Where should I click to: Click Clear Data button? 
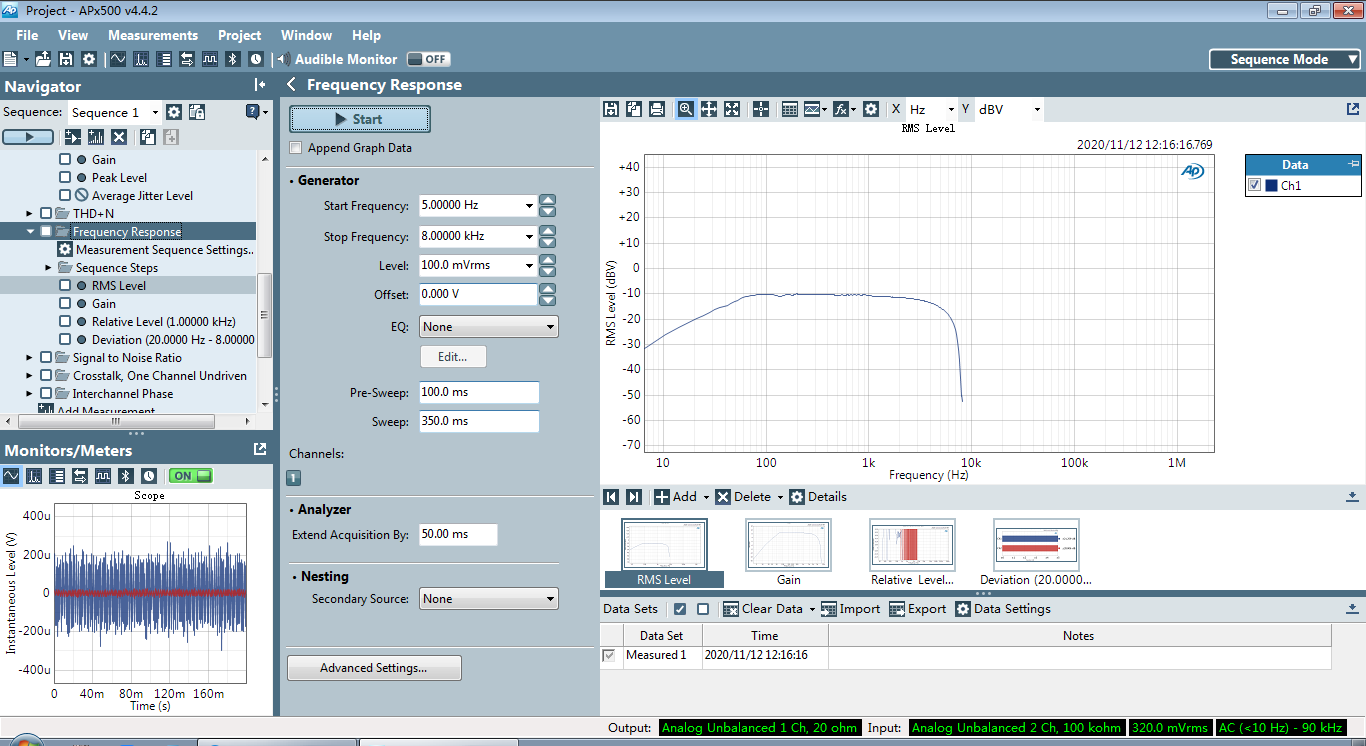[x=763, y=609]
